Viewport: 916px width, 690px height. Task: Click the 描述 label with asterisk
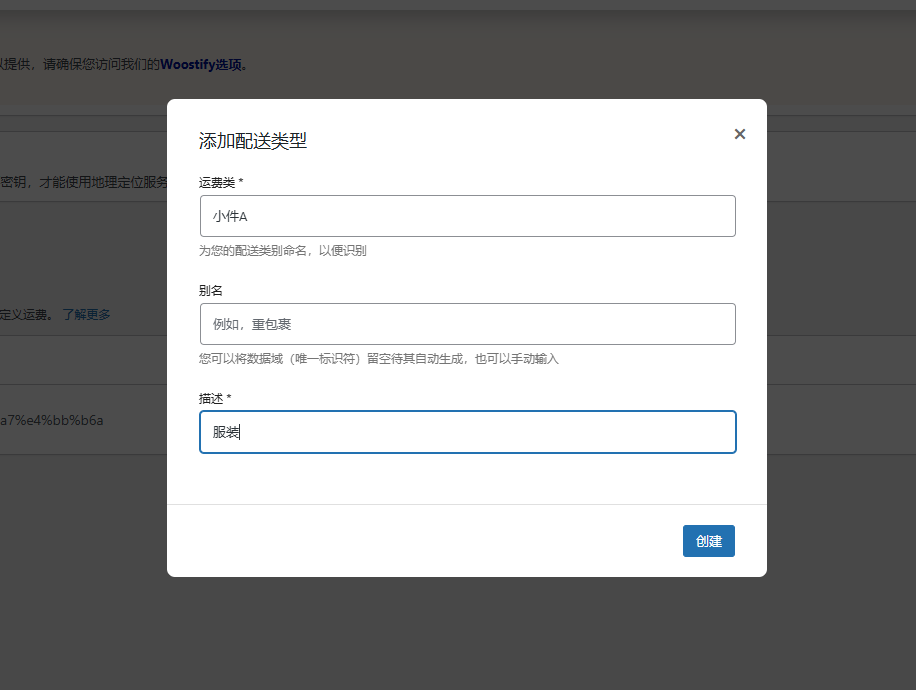tap(210, 398)
